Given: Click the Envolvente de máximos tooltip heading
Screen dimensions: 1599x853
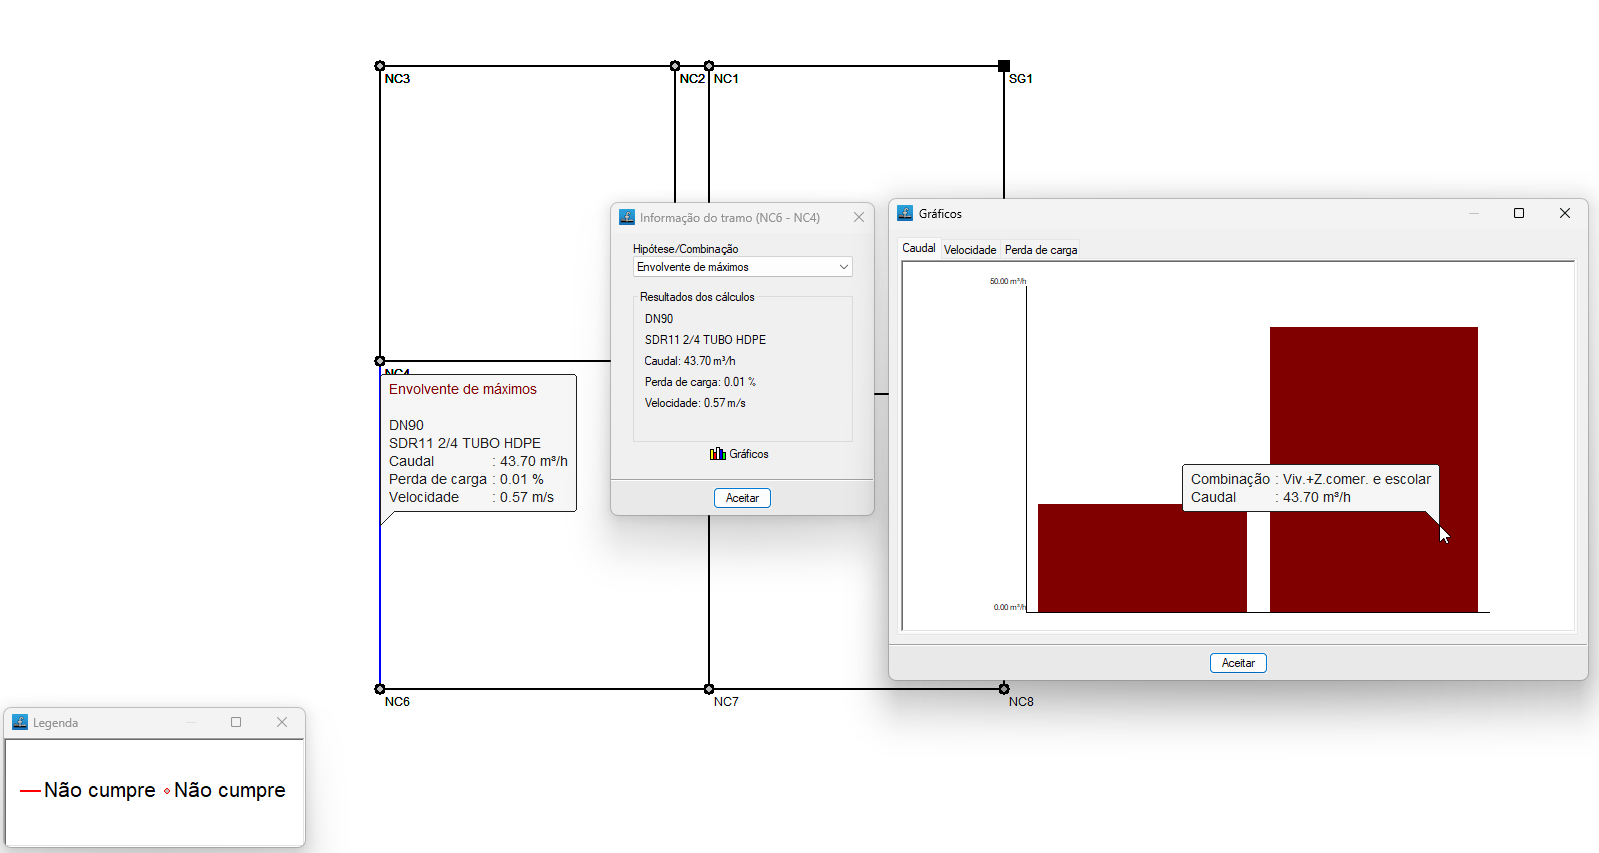Looking at the screenshot, I should [463, 389].
